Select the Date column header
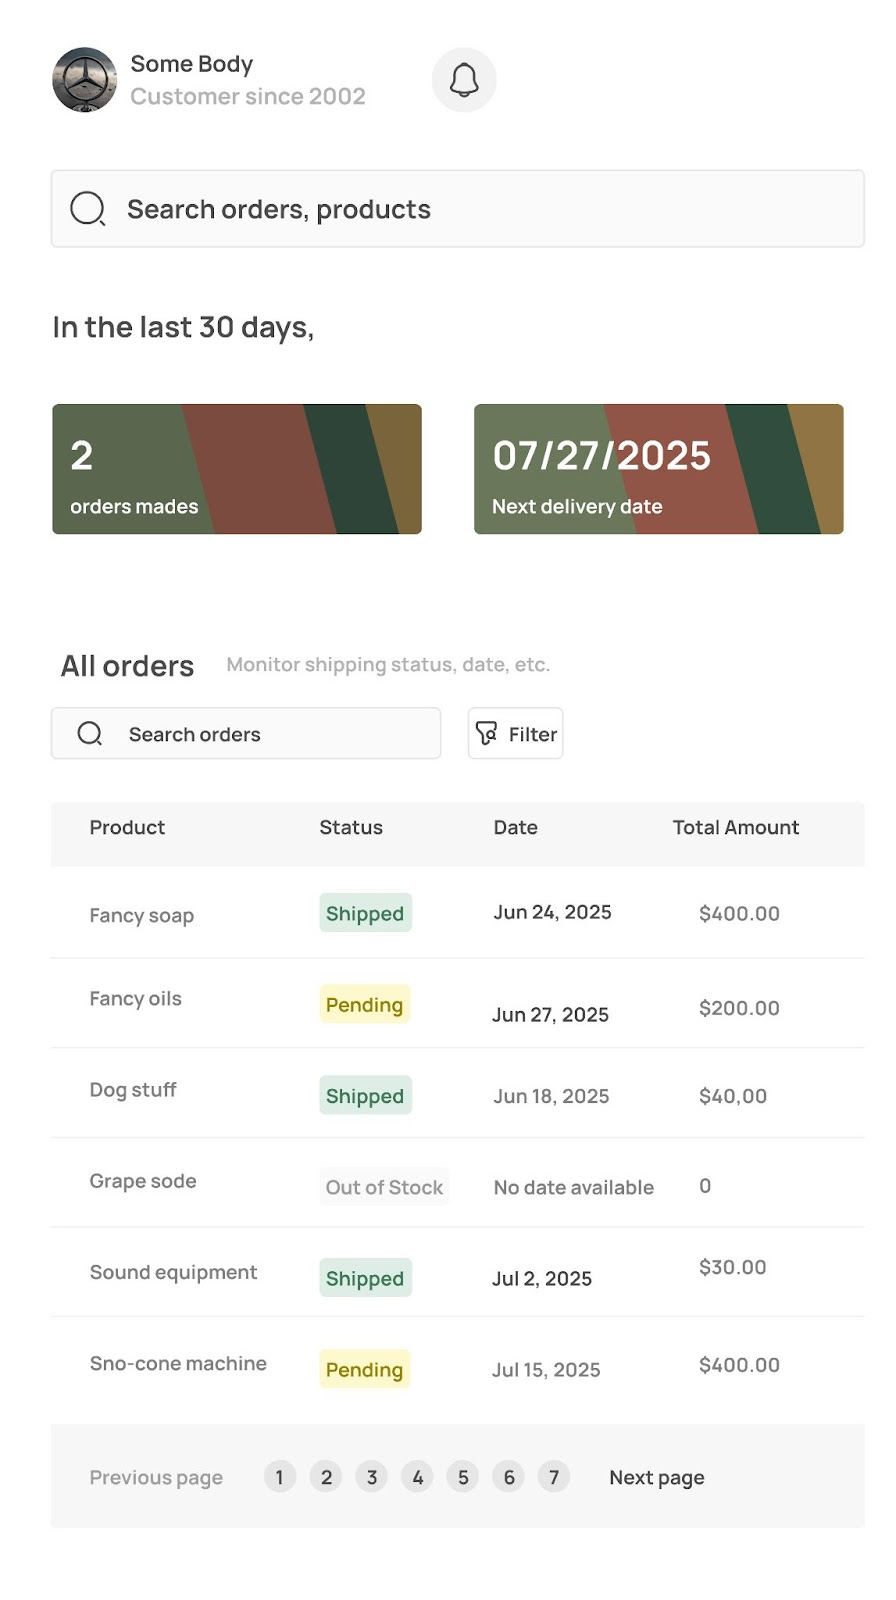This screenshot has width=896, height=1600. [515, 827]
